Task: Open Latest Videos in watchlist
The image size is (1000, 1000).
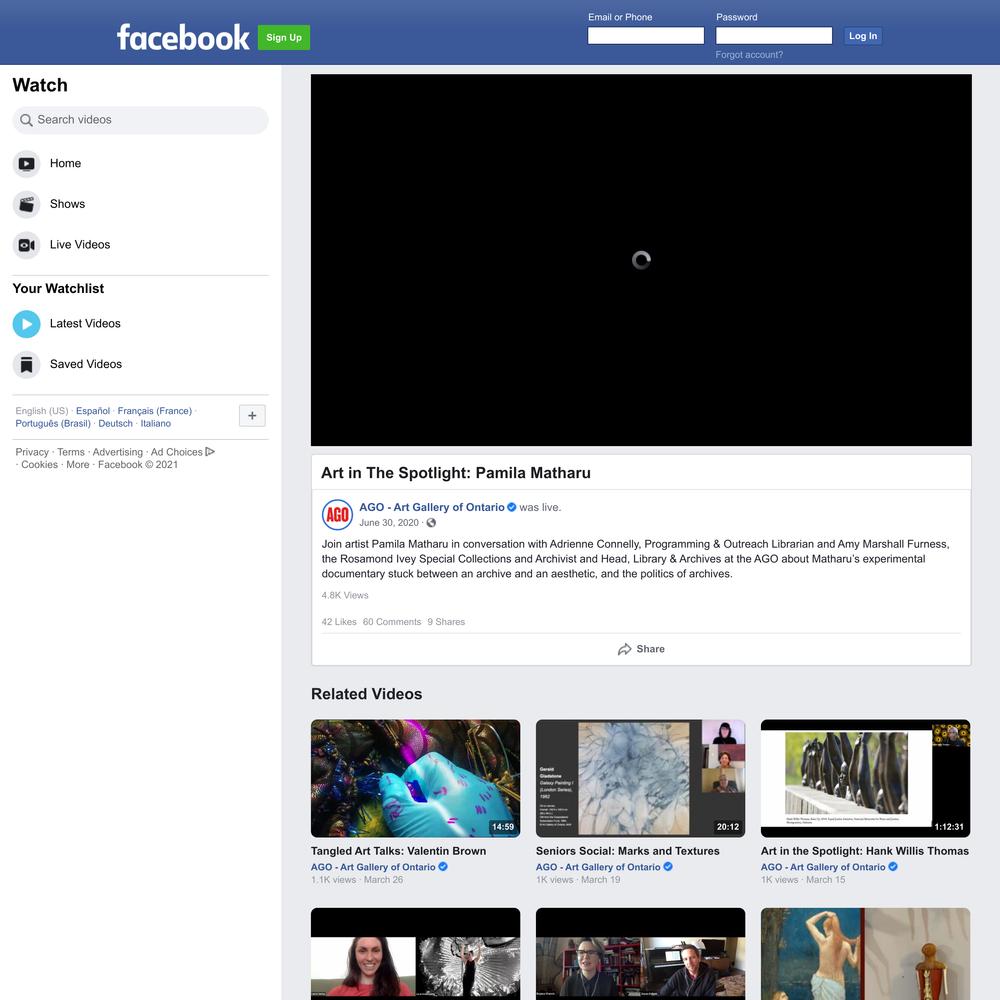Action: click(x=140, y=324)
